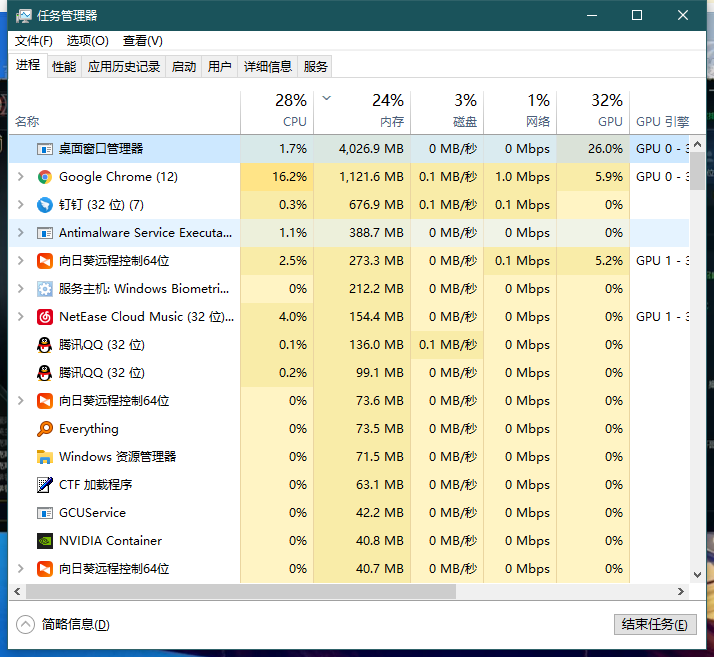
Task: Click the vertical scrollbar thumb
Action: [697, 171]
